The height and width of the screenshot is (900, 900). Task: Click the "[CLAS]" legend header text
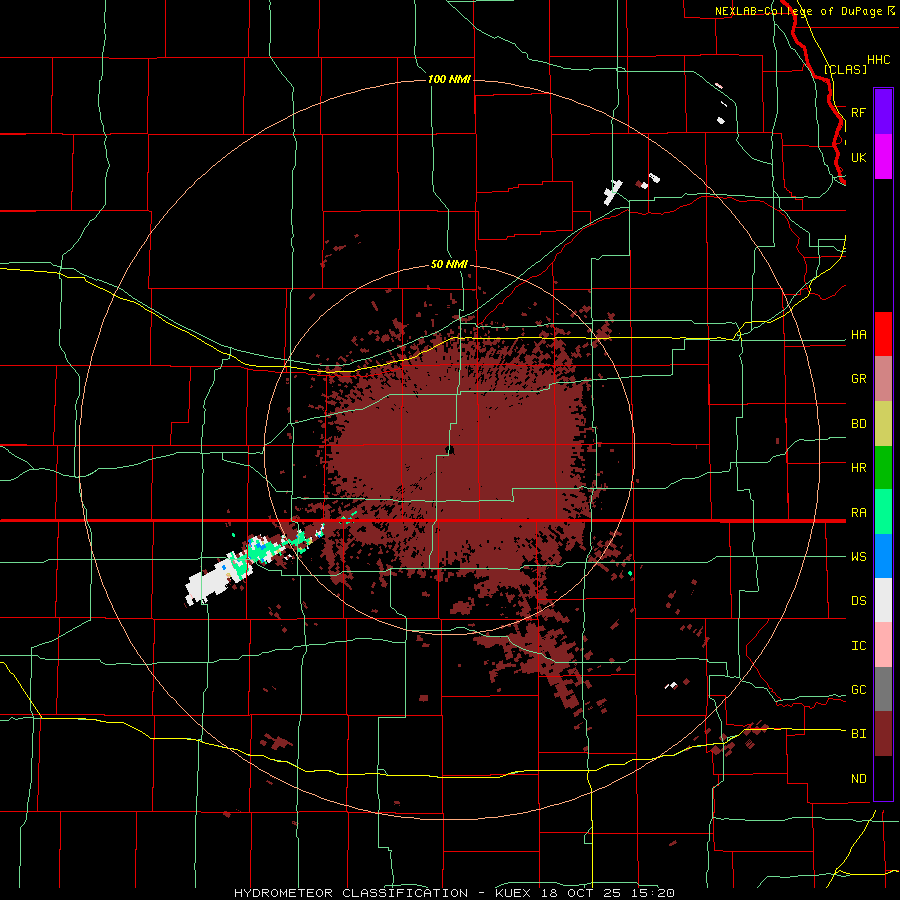pos(845,69)
